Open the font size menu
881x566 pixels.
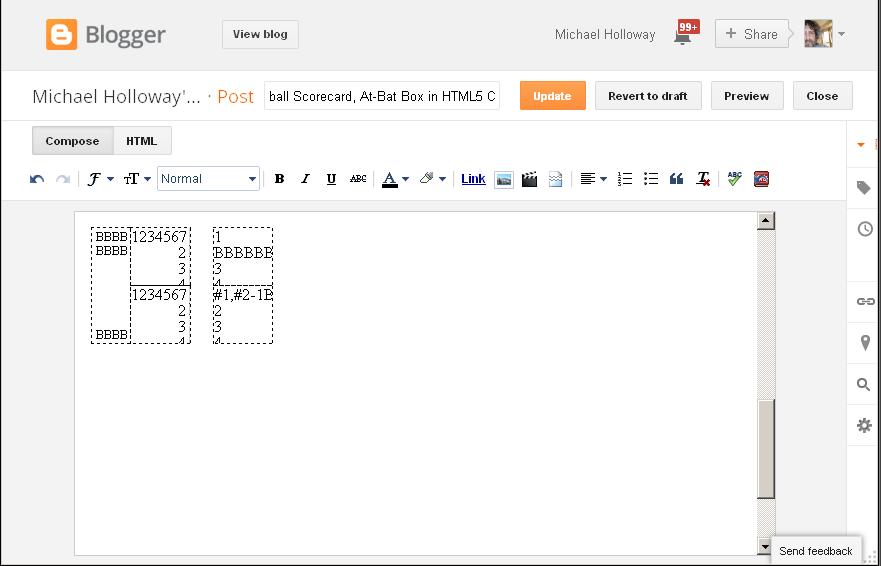[x=137, y=179]
